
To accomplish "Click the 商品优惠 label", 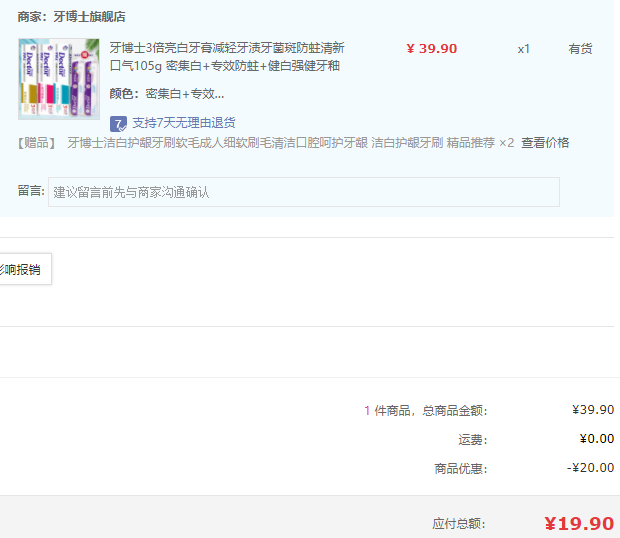I will (461, 469).
